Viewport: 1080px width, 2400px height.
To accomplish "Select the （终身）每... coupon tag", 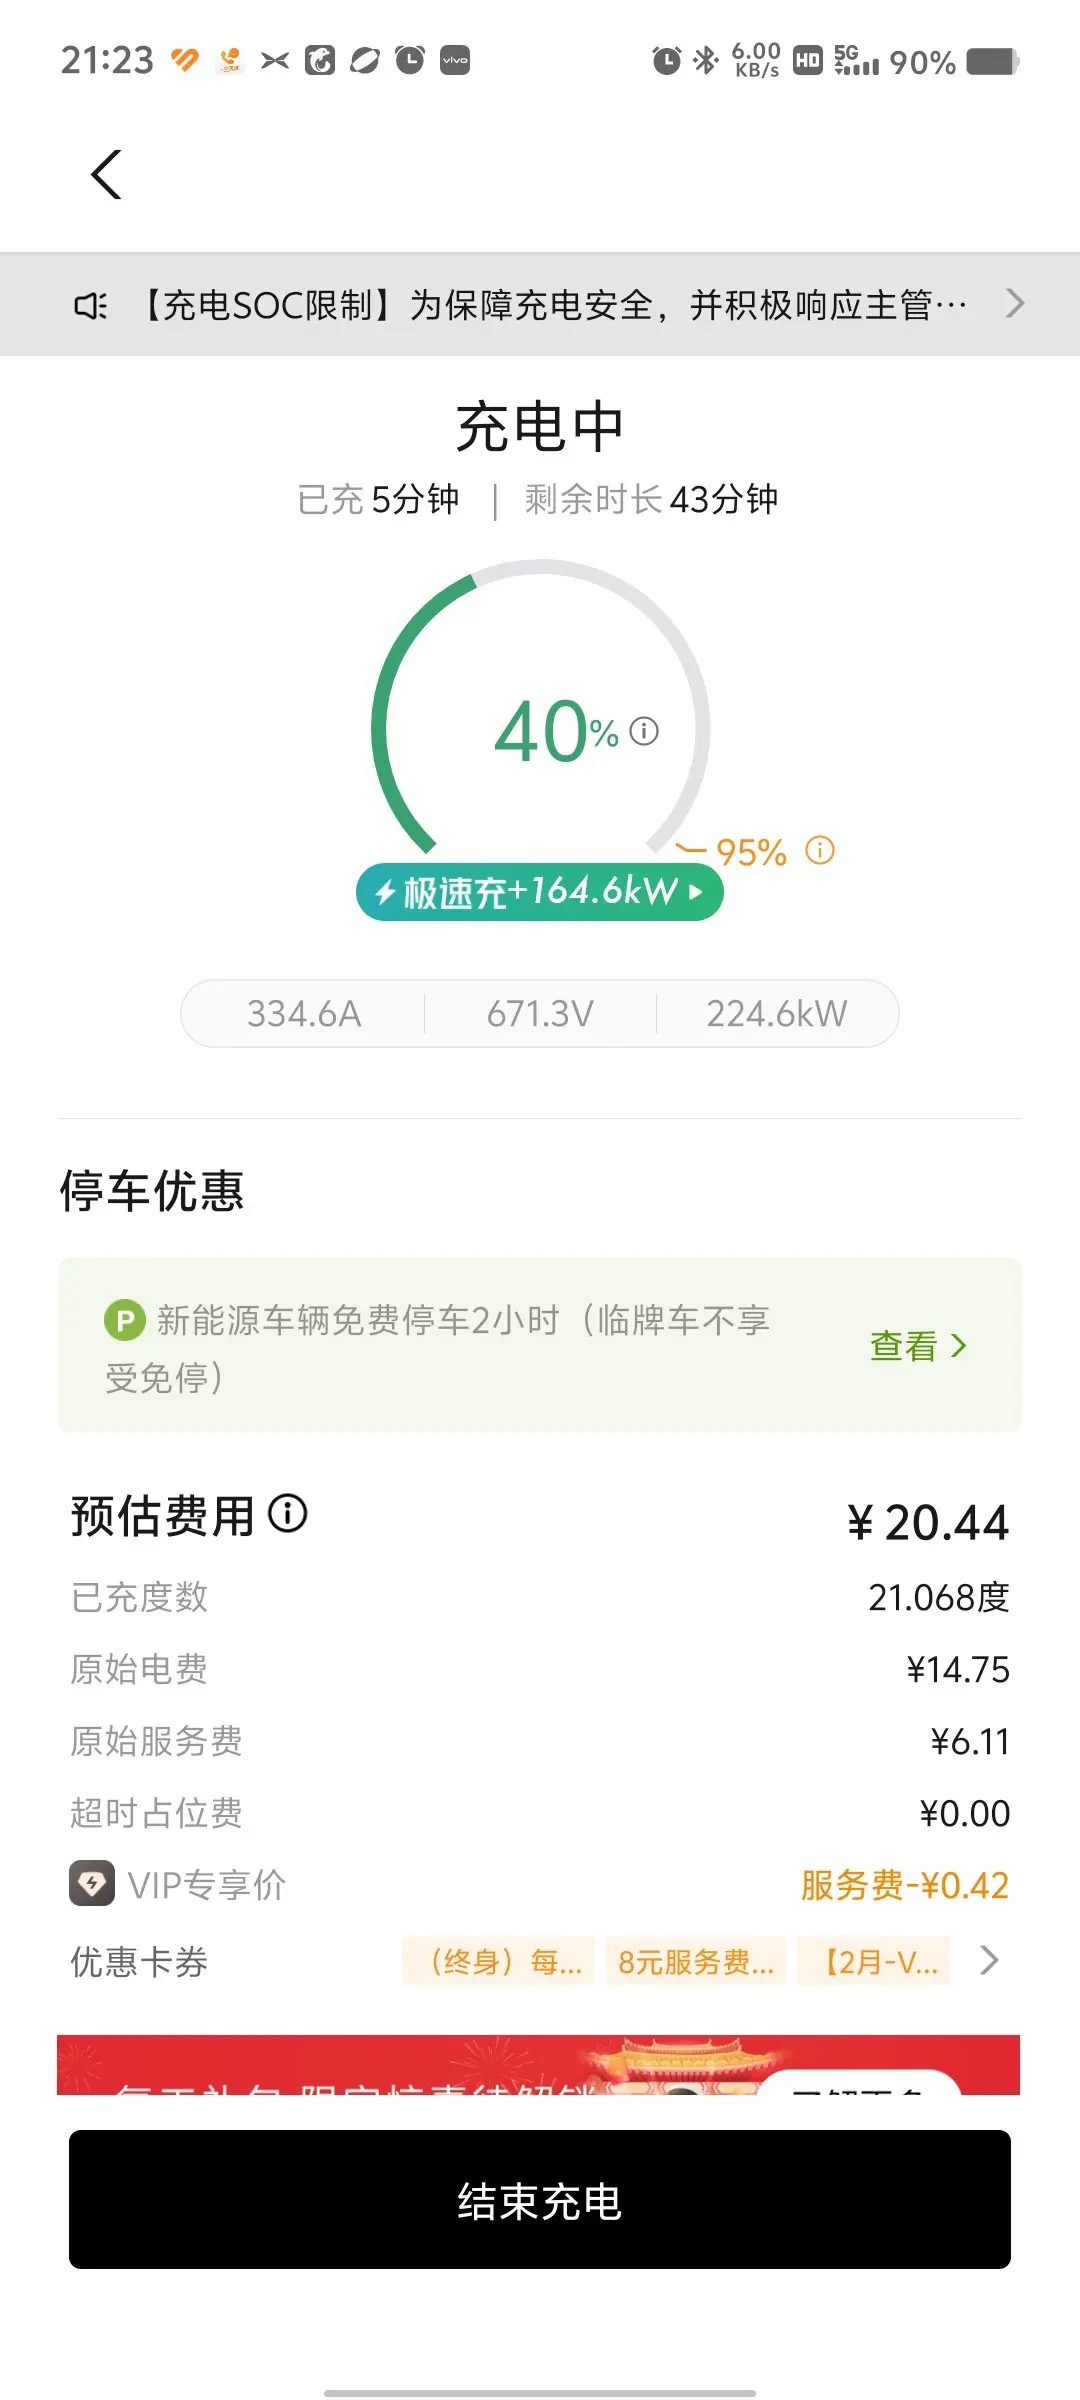I will [x=498, y=1961].
